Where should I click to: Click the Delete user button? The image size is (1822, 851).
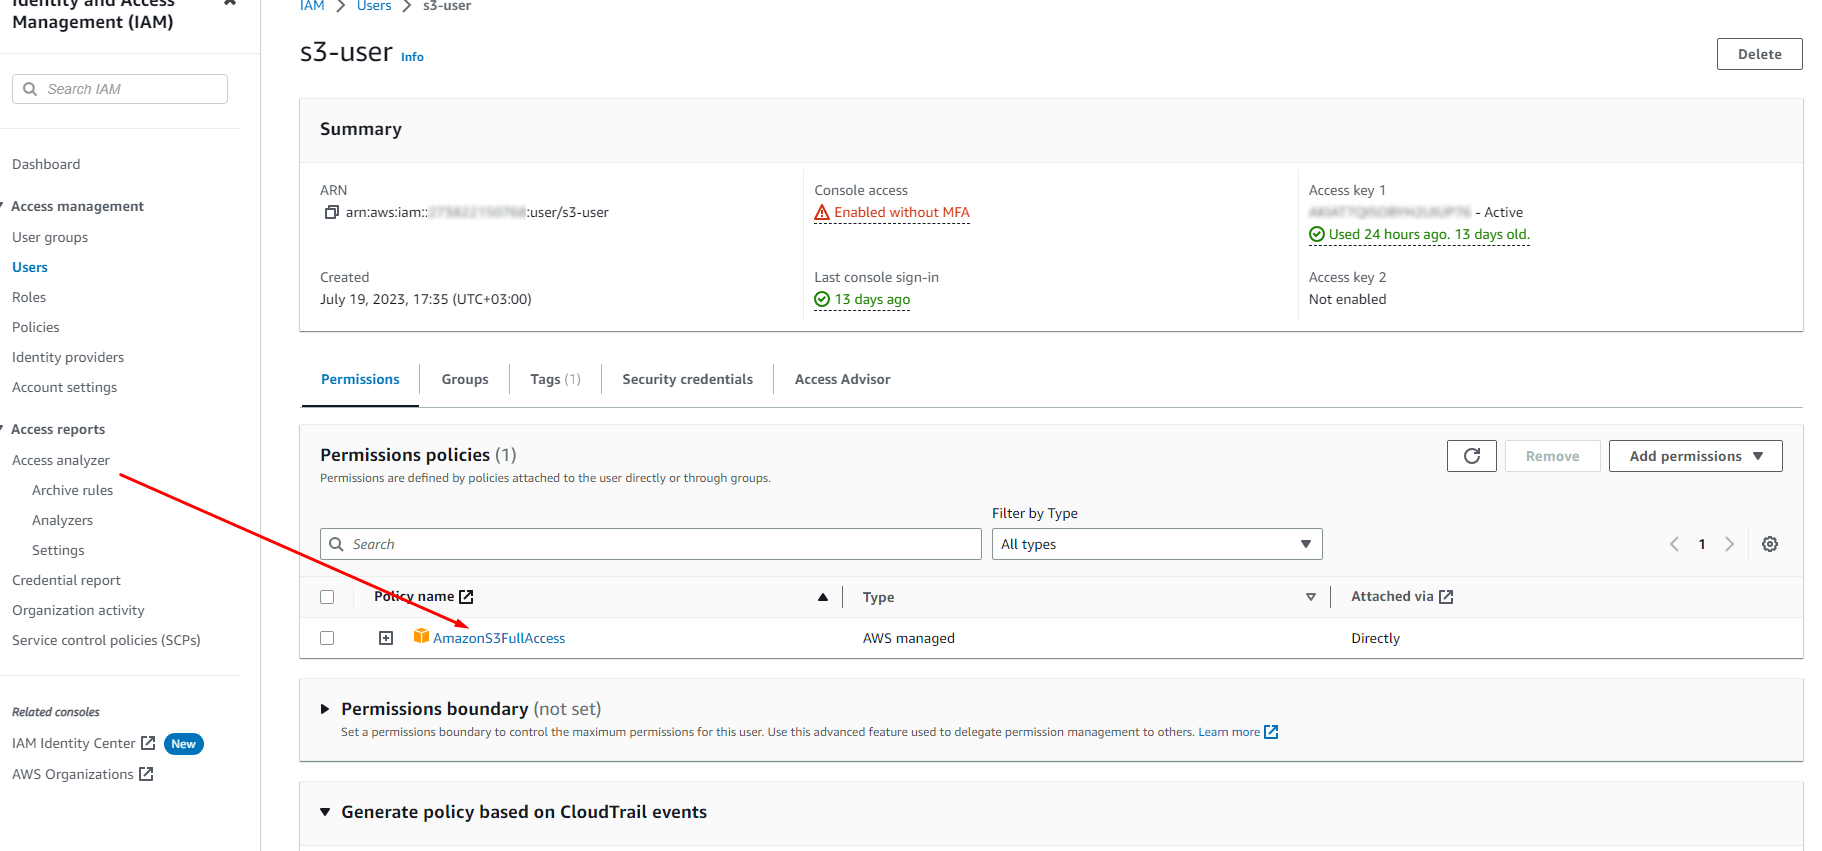pos(1759,54)
